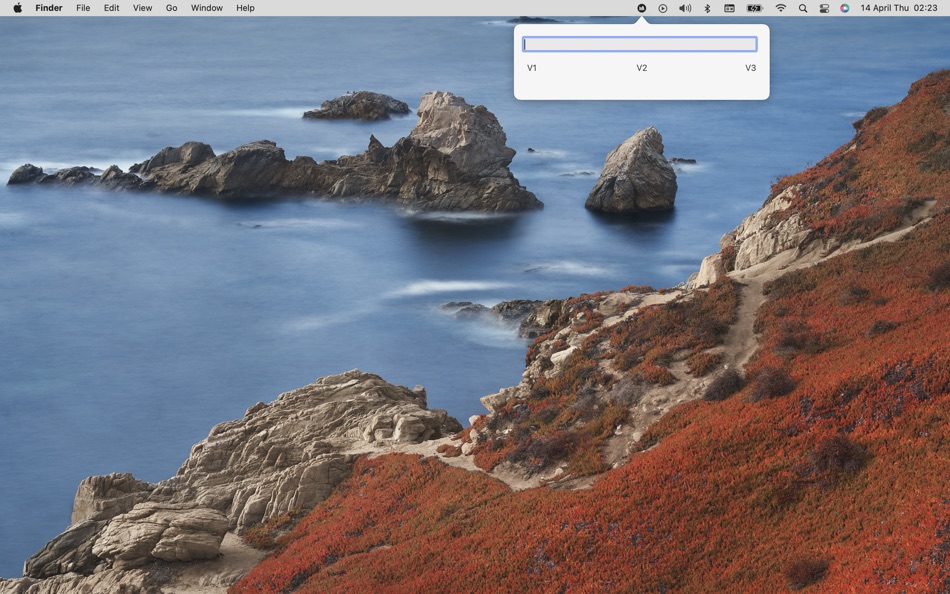The image size is (950, 594).
Task: Select the V1 label in the popover
Action: coord(532,68)
